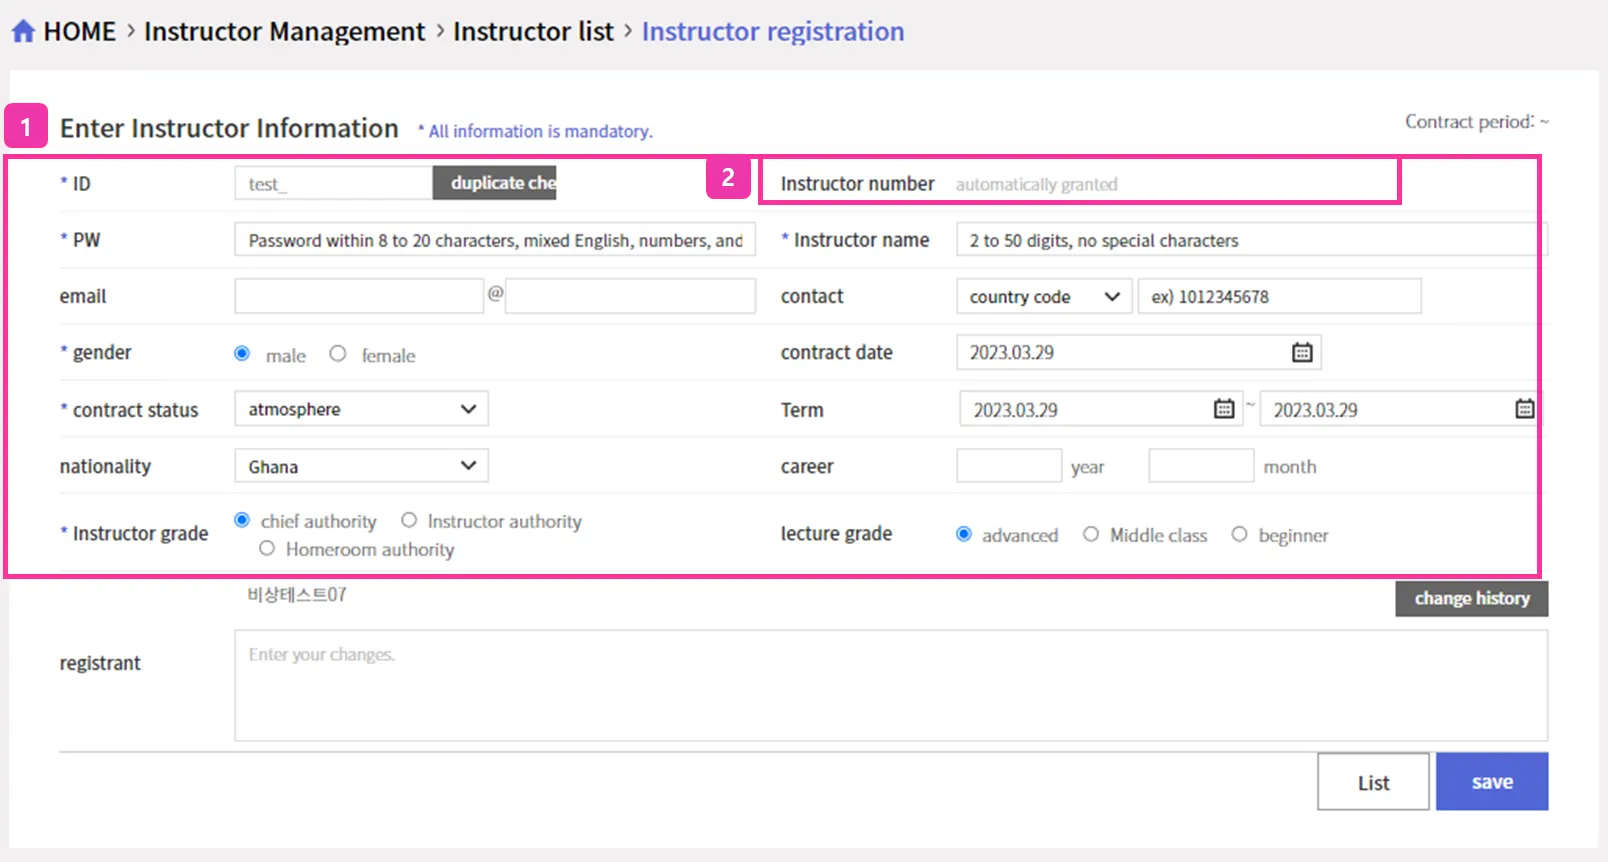Viewport: 1608px width, 862px height.
Task: Select beginner lecture grade
Action: point(1239,535)
